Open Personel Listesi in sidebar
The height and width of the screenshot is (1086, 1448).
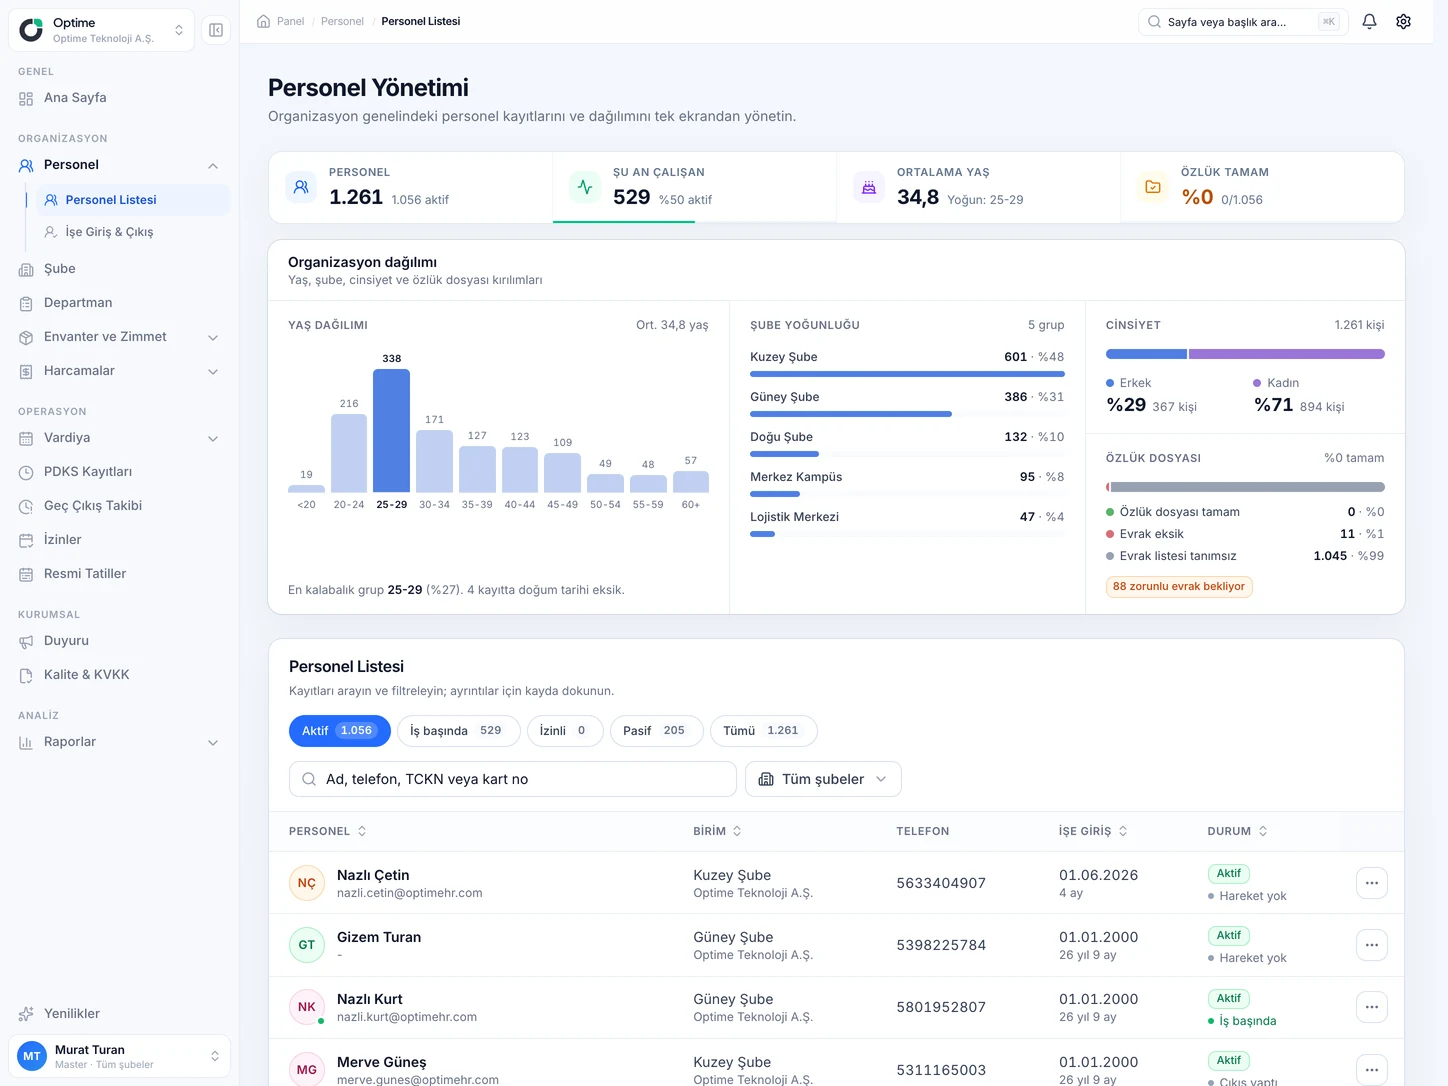(x=134, y=200)
